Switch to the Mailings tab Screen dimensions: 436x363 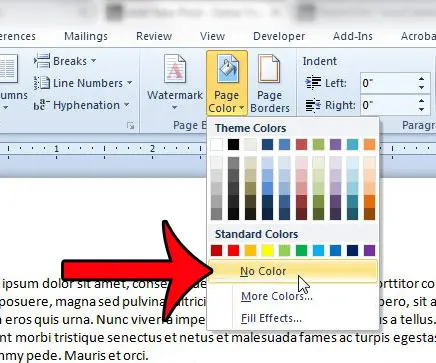[86, 36]
